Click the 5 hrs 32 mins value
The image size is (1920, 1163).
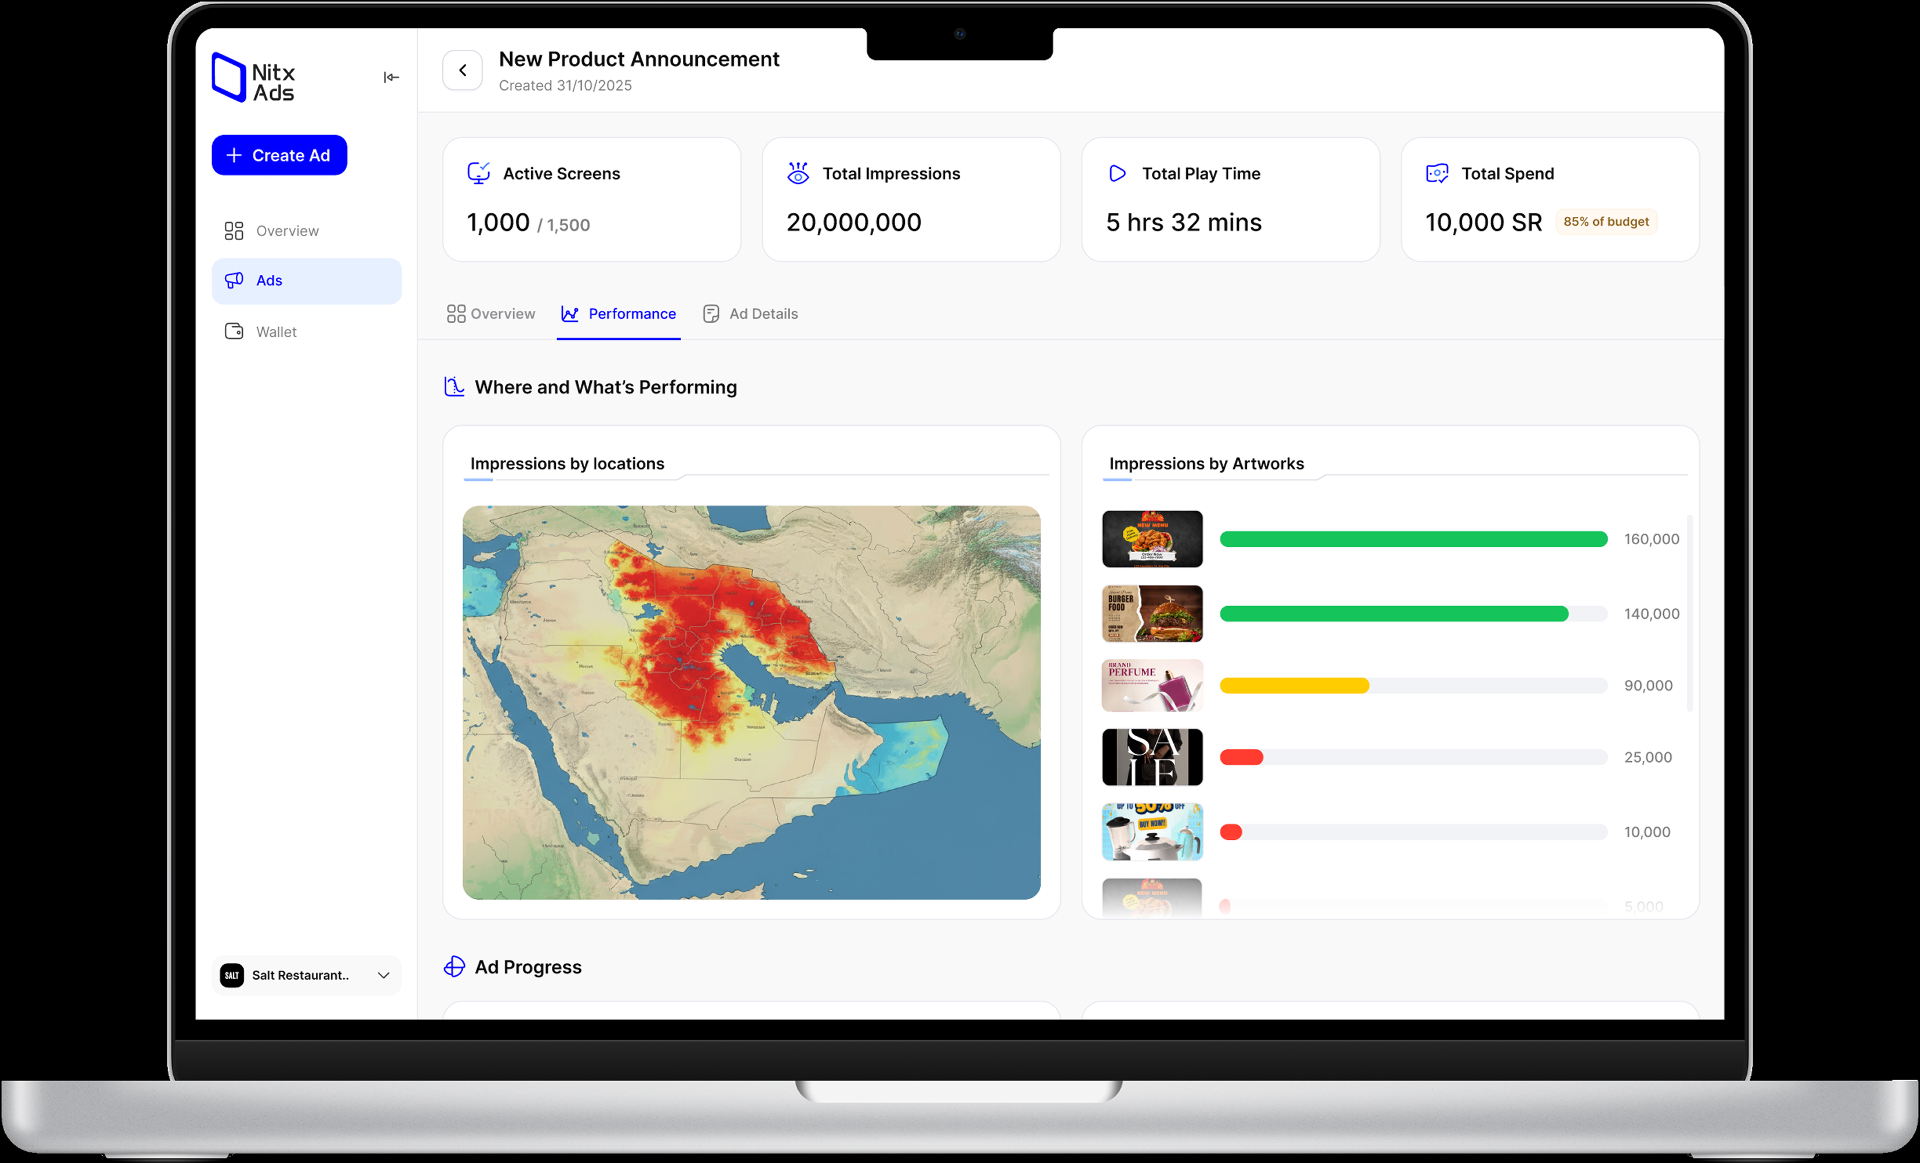pos(1183,222)
